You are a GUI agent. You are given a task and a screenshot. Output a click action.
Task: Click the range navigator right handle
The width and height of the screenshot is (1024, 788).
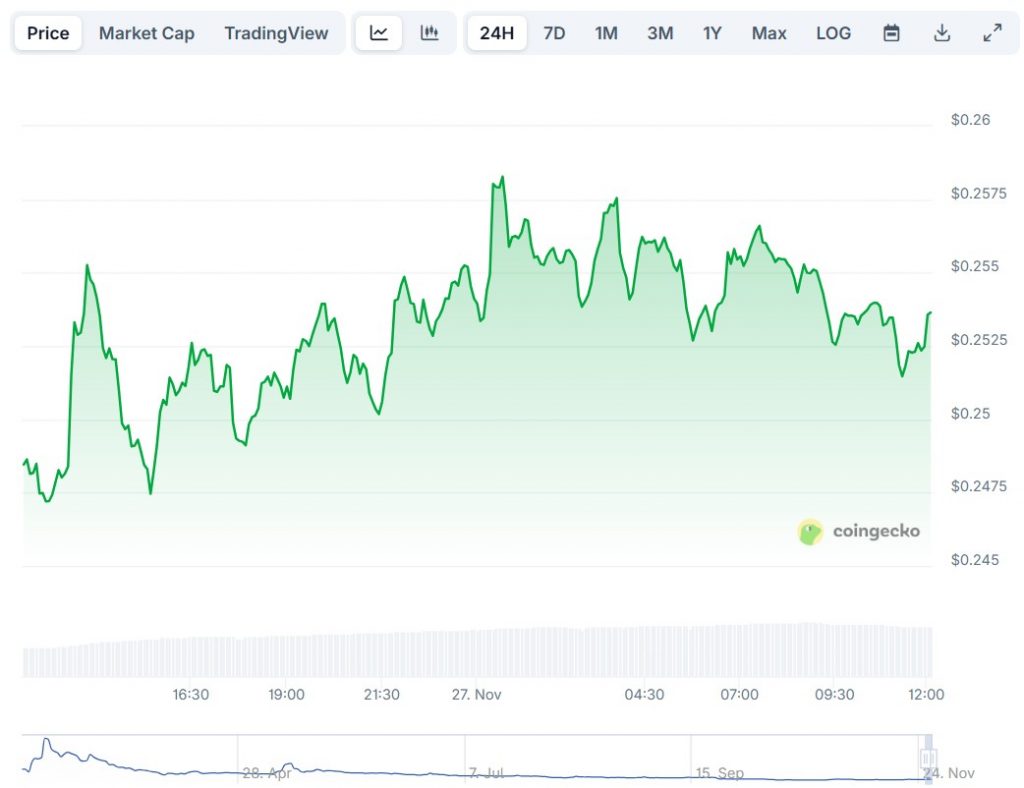tap(927, 759)
